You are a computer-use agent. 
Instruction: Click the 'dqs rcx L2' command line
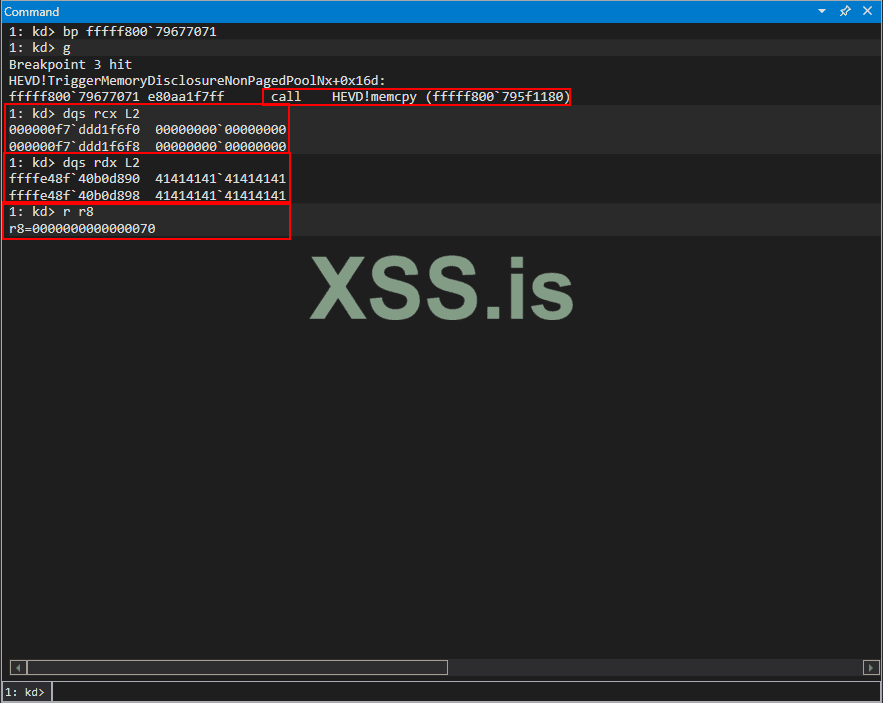click(74, 114)
